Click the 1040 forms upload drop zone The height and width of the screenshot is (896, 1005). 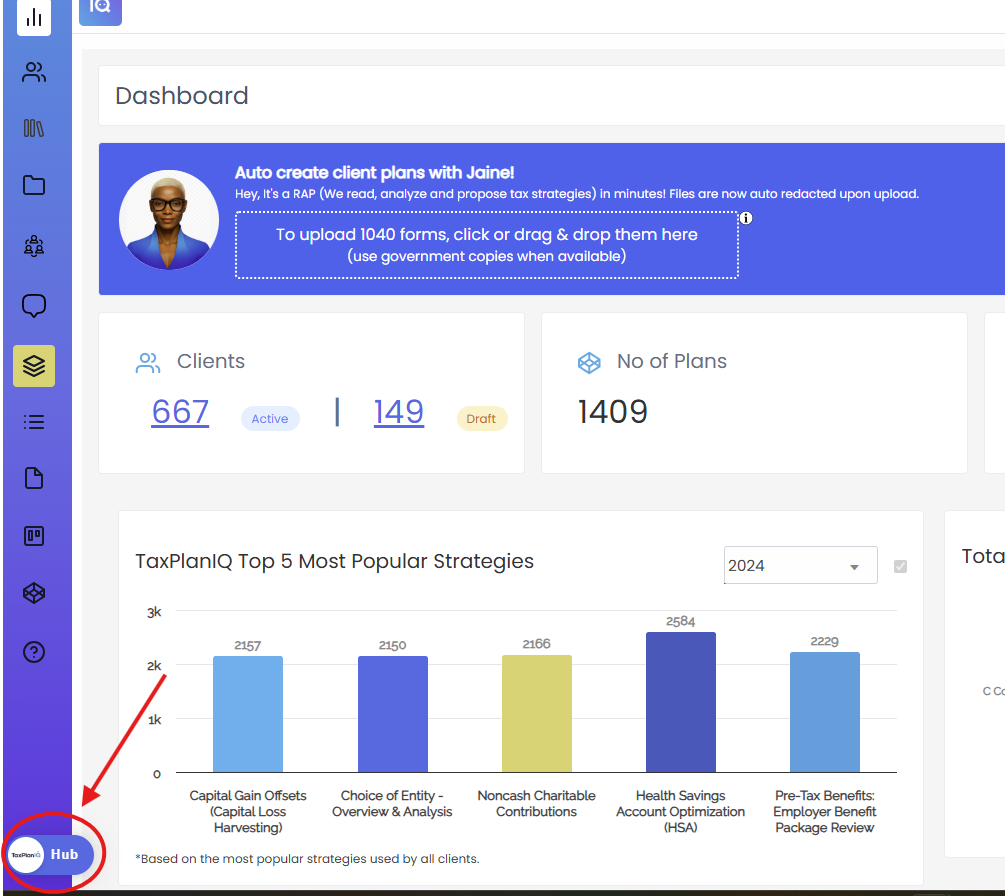click(487, 245)
